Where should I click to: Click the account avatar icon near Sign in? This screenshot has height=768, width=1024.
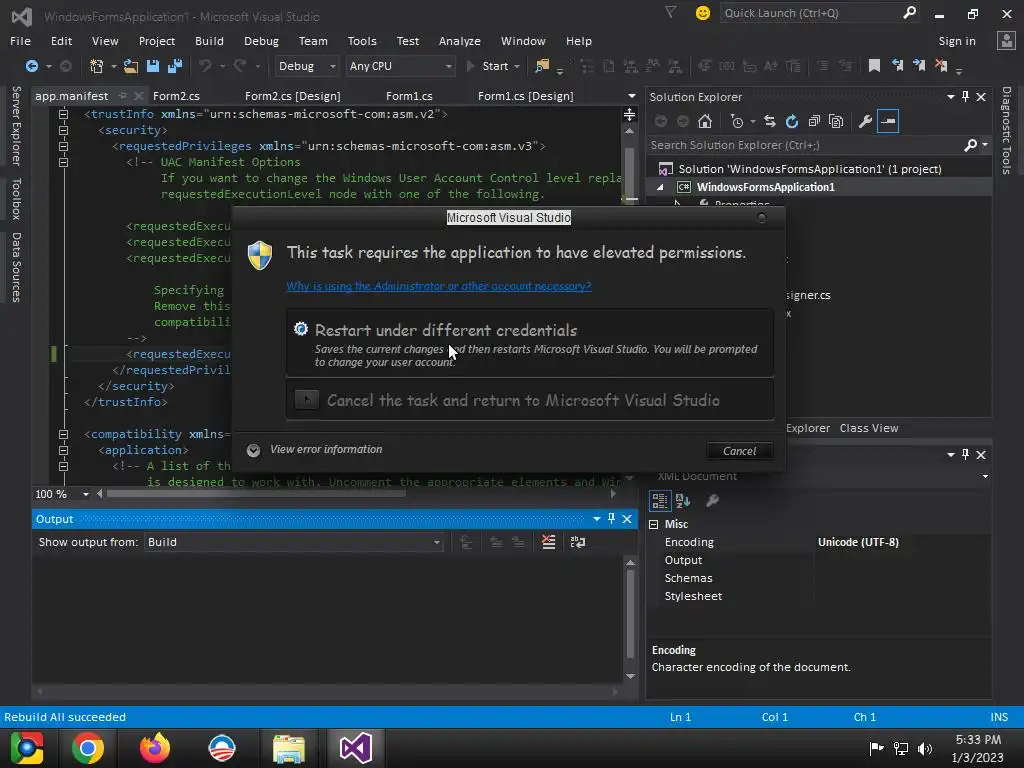[1006, 40]
